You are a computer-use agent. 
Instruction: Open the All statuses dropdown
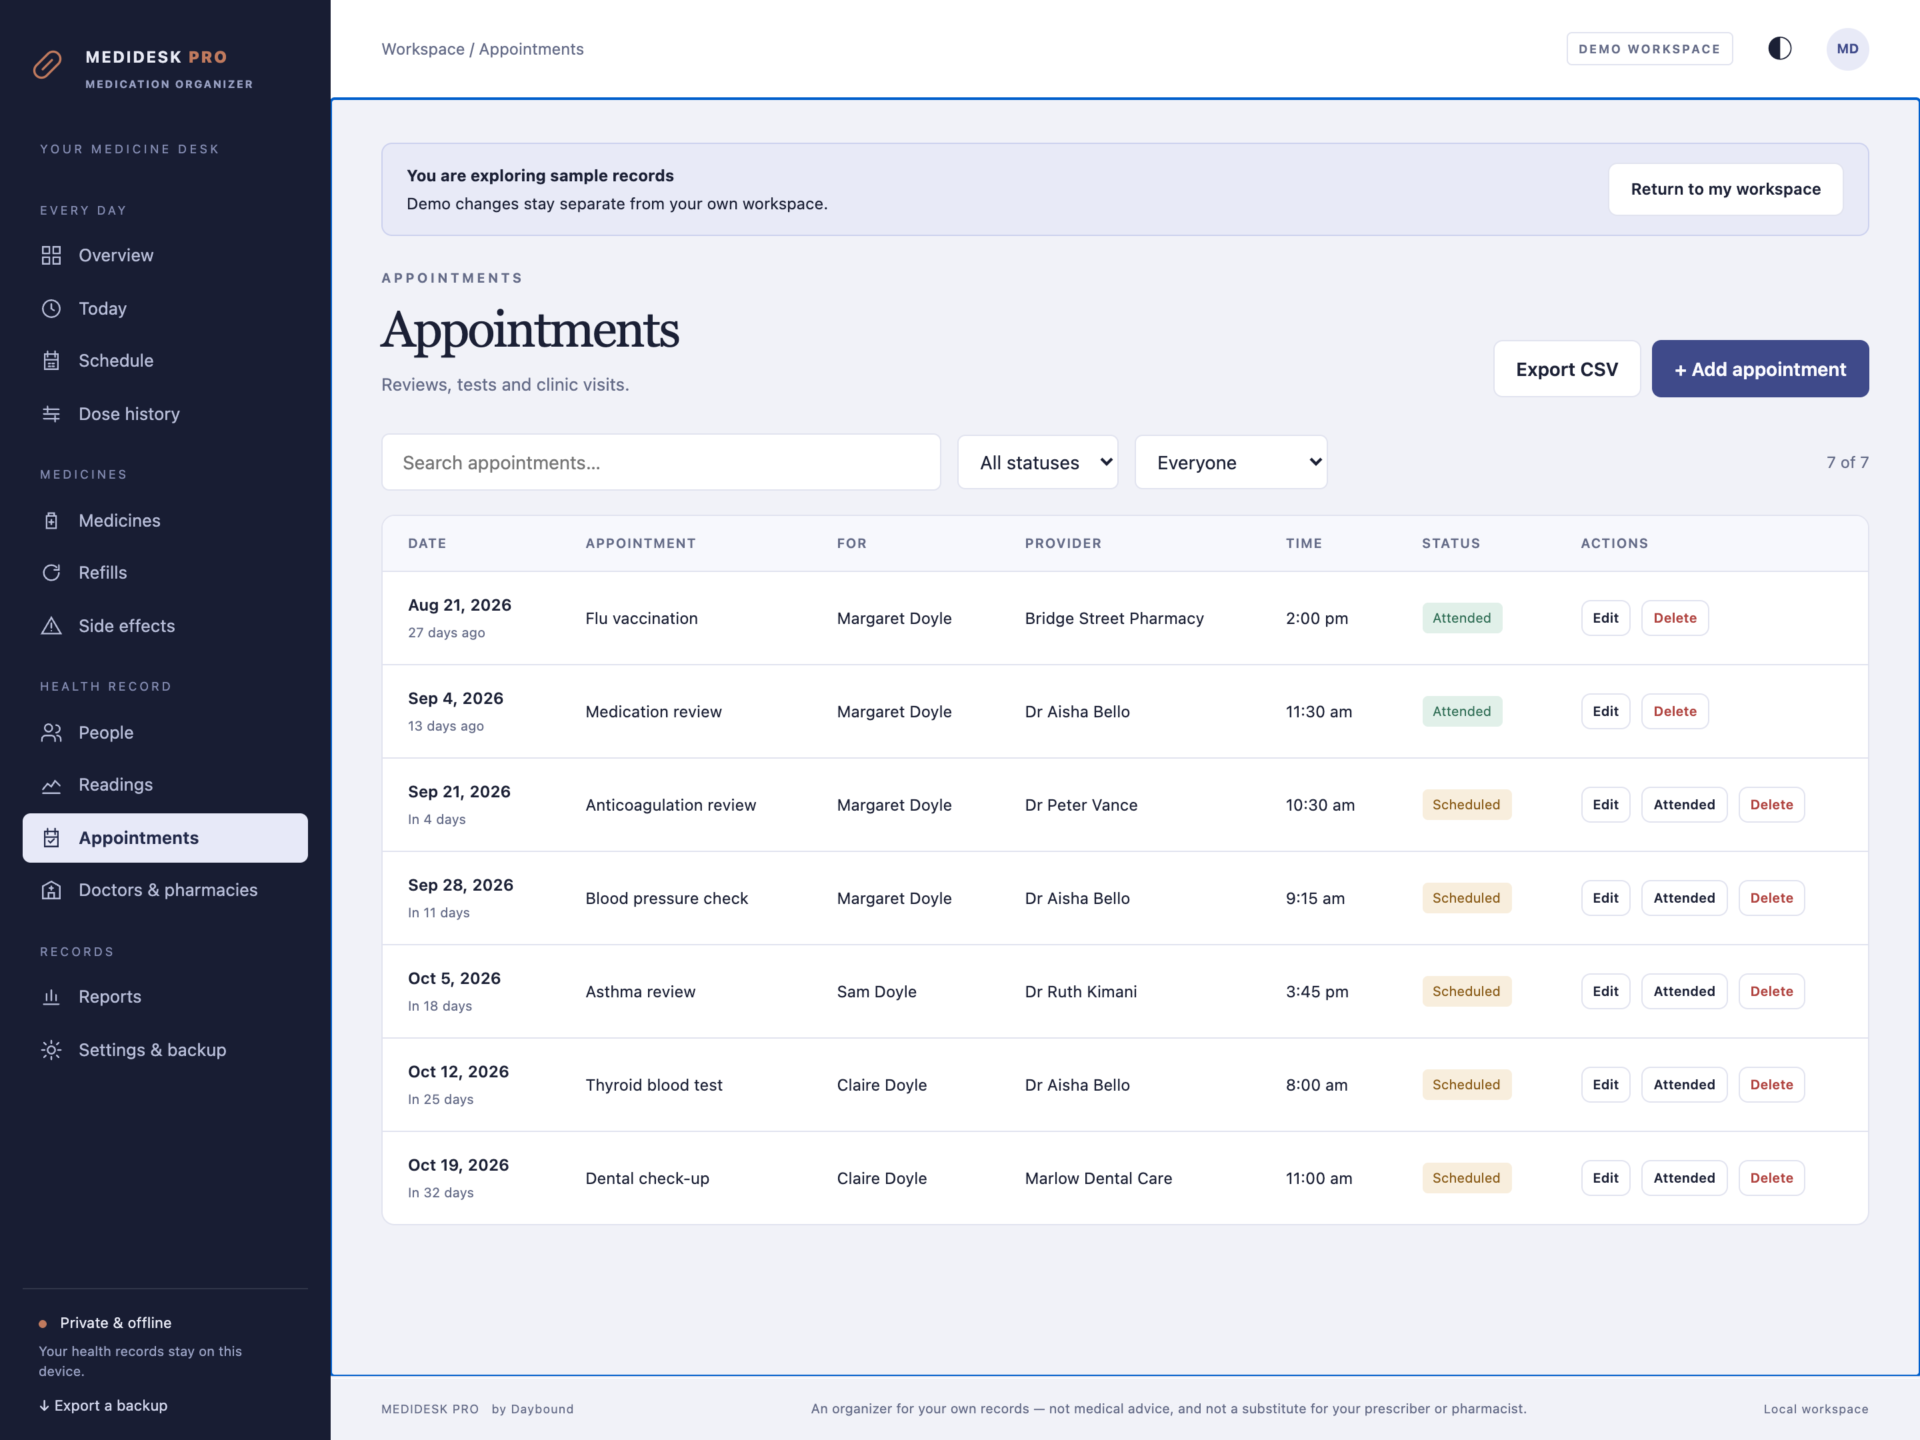point(1037,462)
